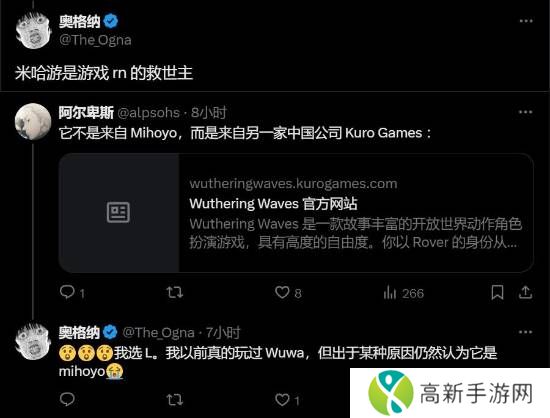Click the wutheringwaves.kurogames.com domain text
The width and height of the screenshot is (550, 418).
(x=293, y=183)
